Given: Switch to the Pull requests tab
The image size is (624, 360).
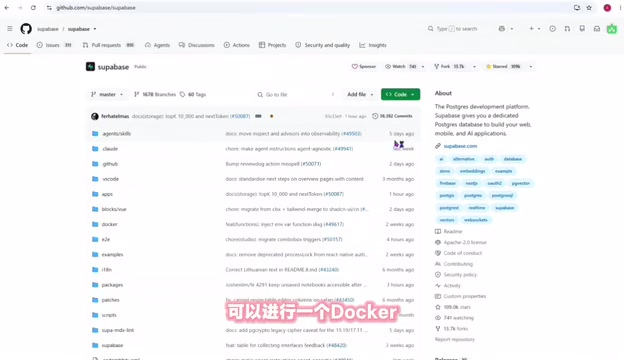Looking at the screenshot, I should click(108, 45).
